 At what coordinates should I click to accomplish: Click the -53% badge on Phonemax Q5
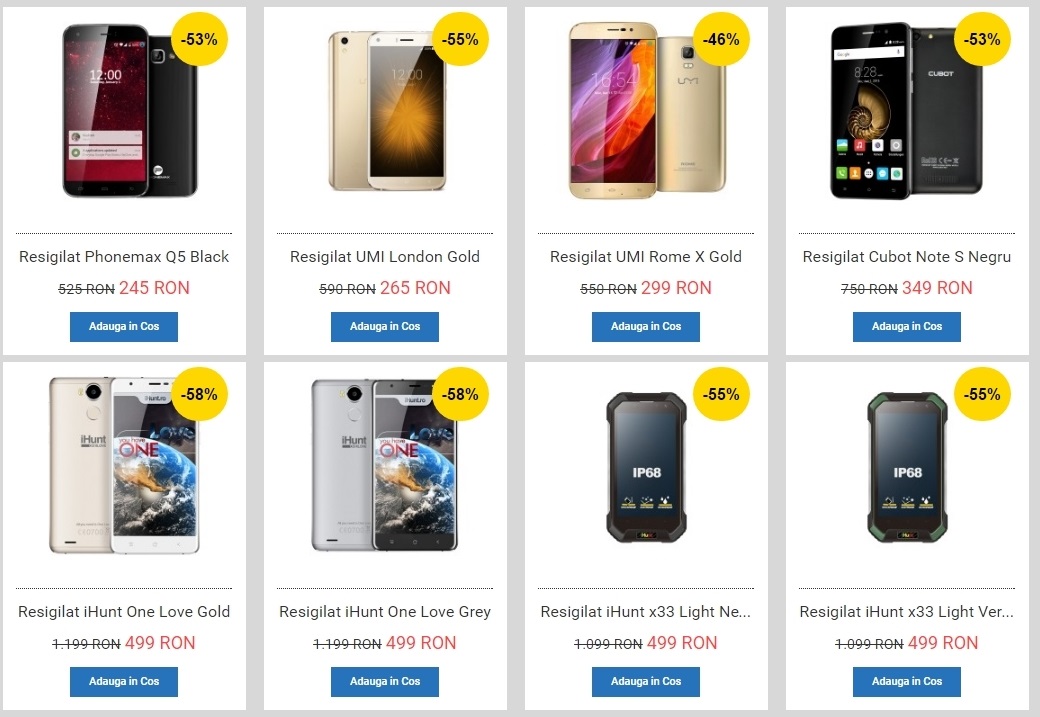pos(201,40)
